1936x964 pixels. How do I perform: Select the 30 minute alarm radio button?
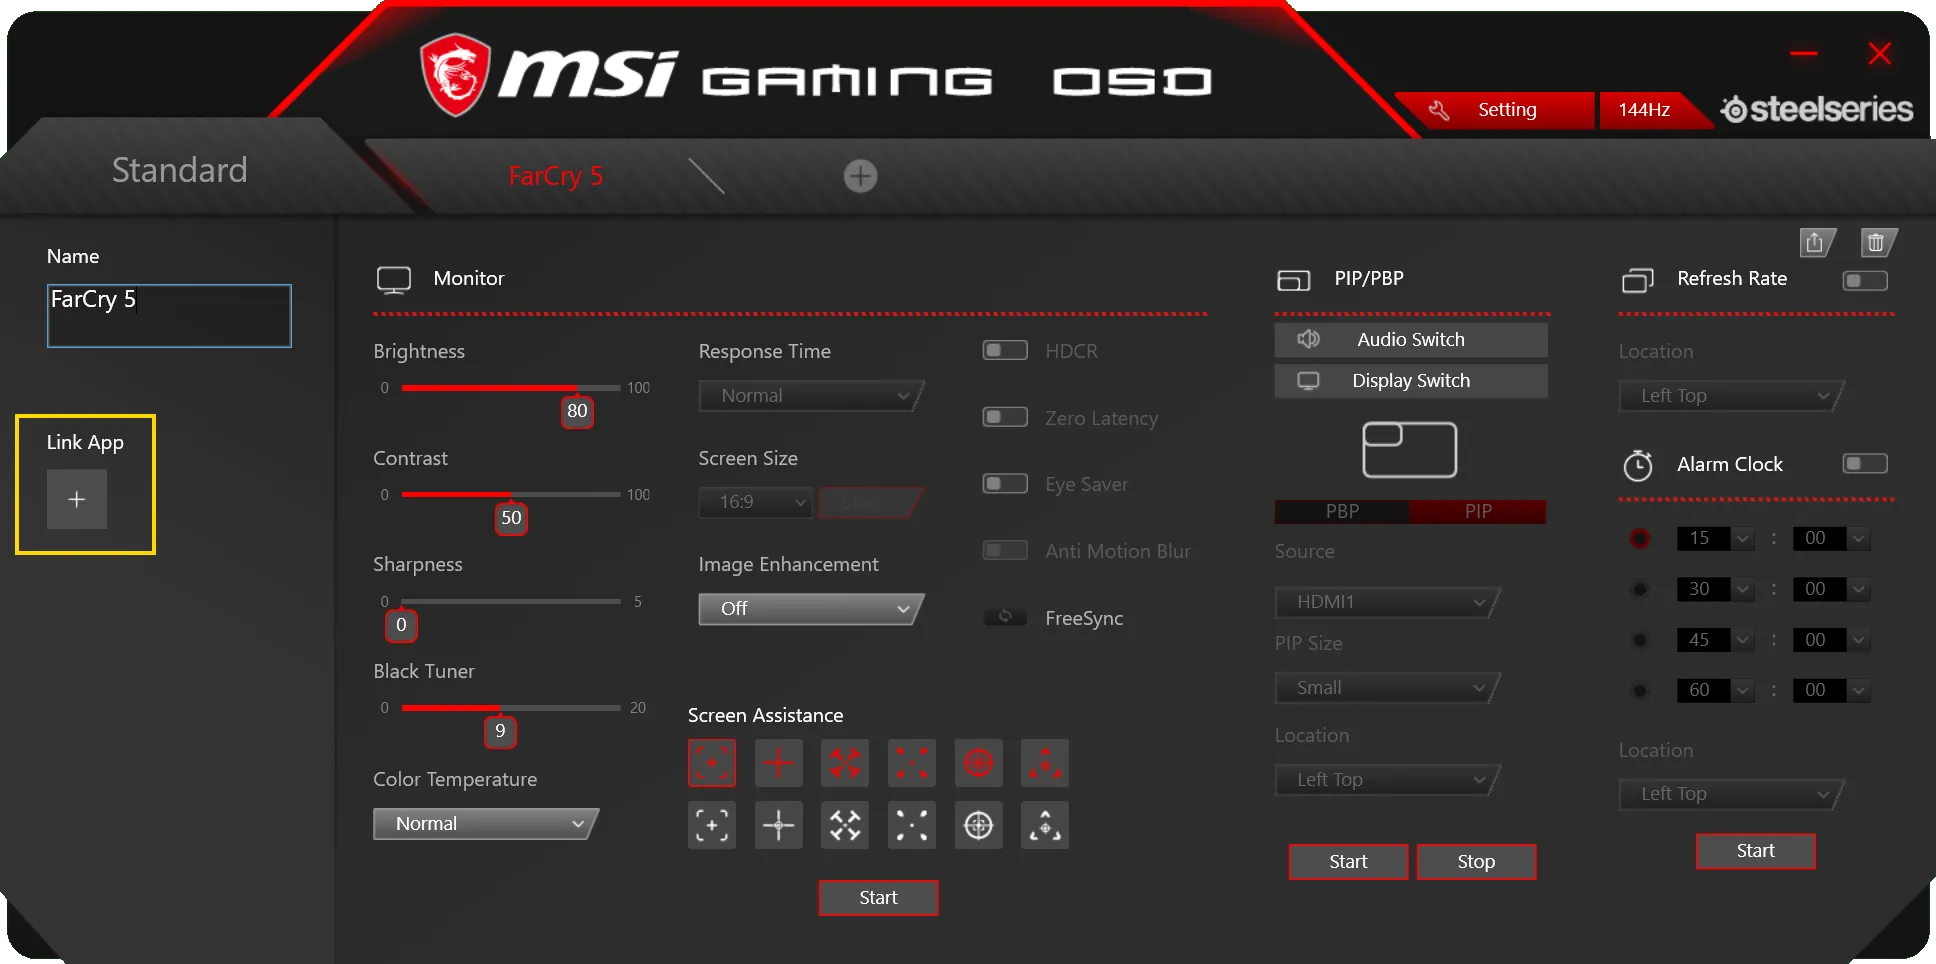[1640, 589]
